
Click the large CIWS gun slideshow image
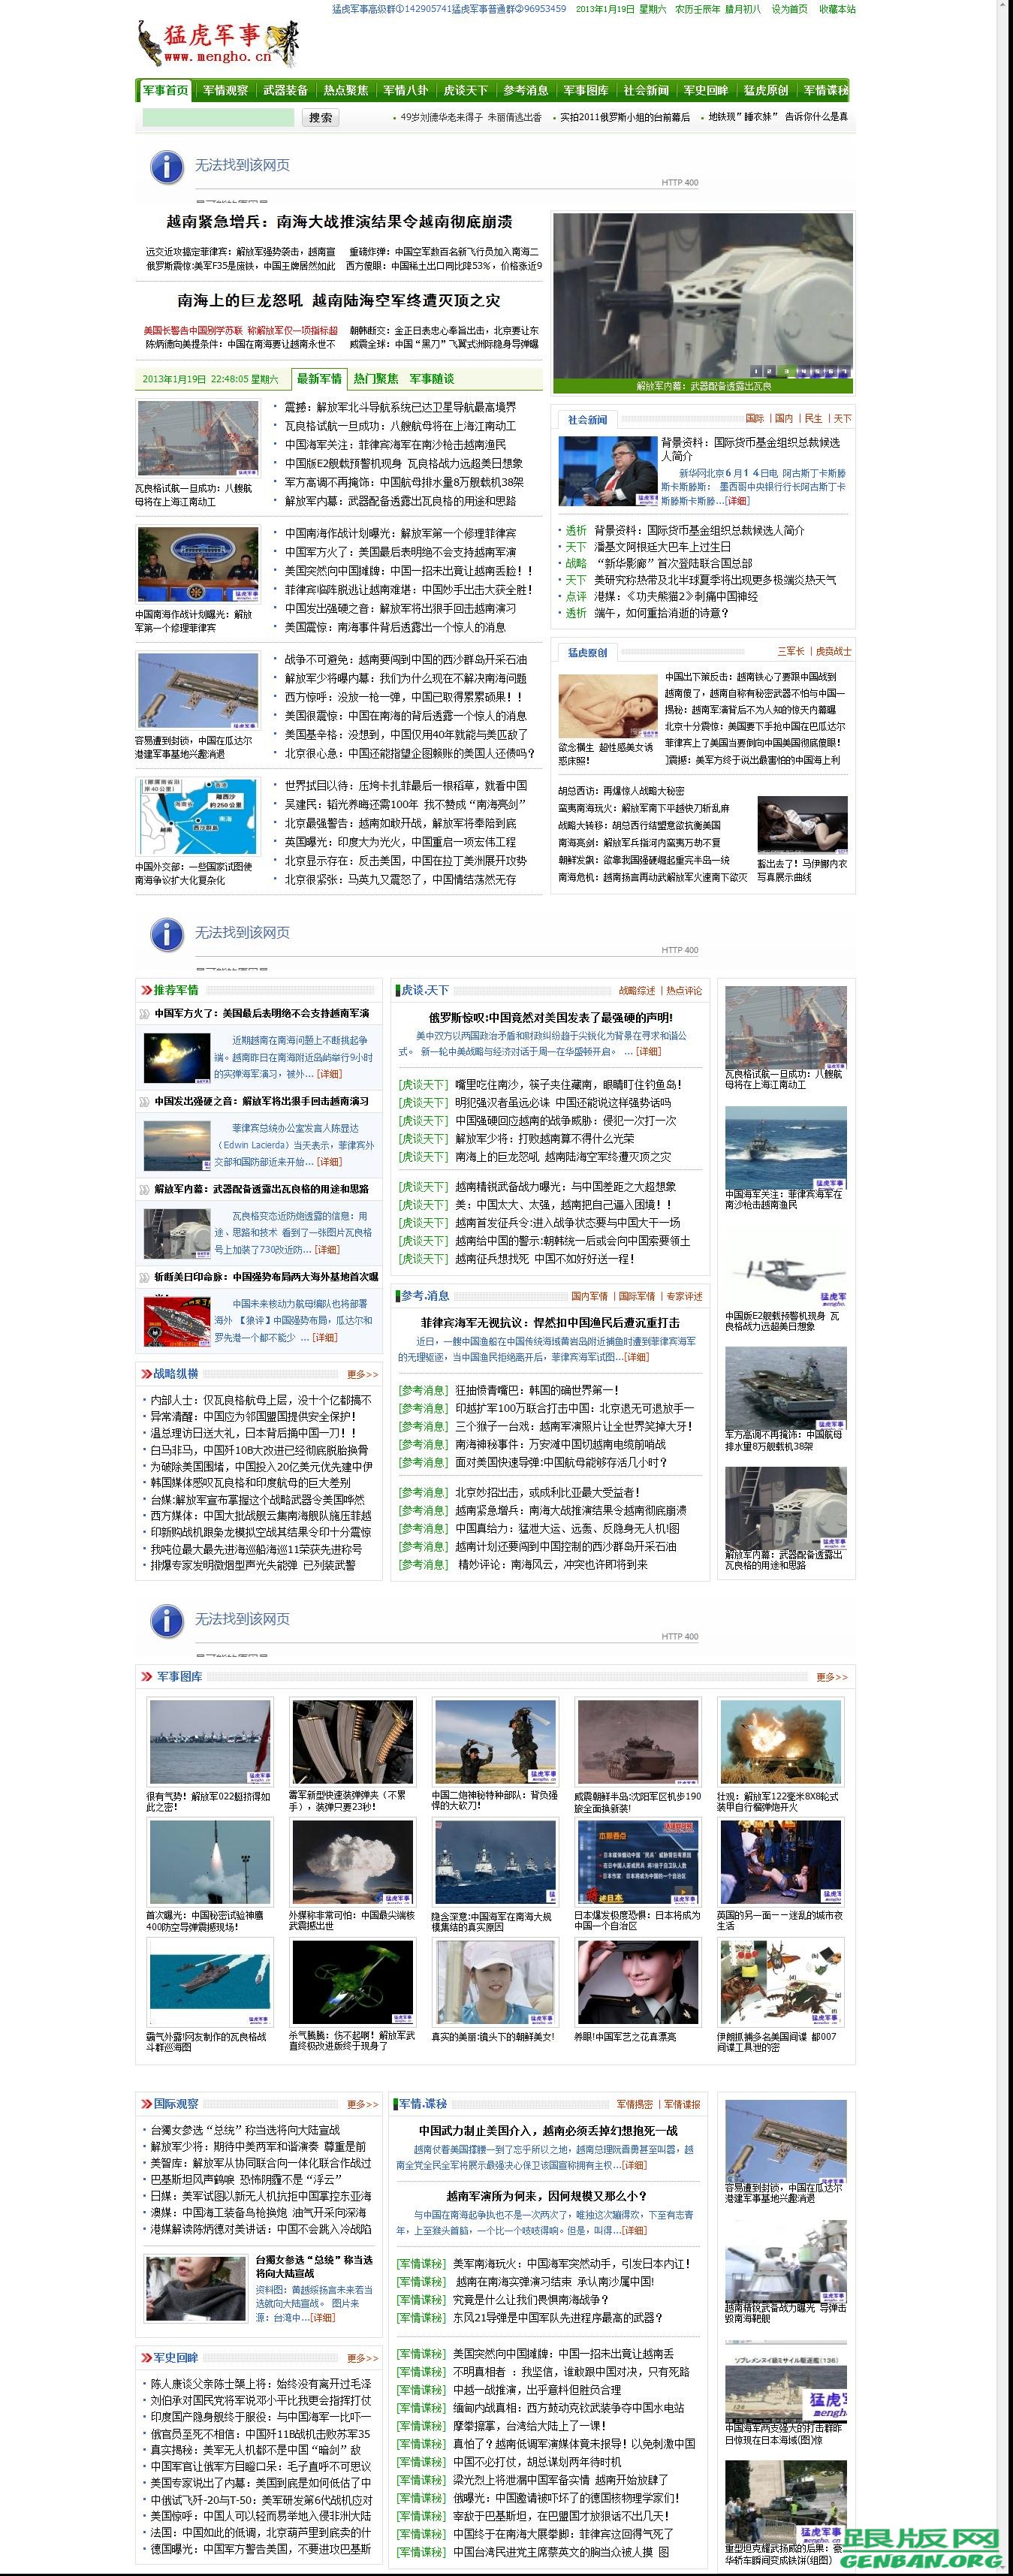[x=703, y=296]
